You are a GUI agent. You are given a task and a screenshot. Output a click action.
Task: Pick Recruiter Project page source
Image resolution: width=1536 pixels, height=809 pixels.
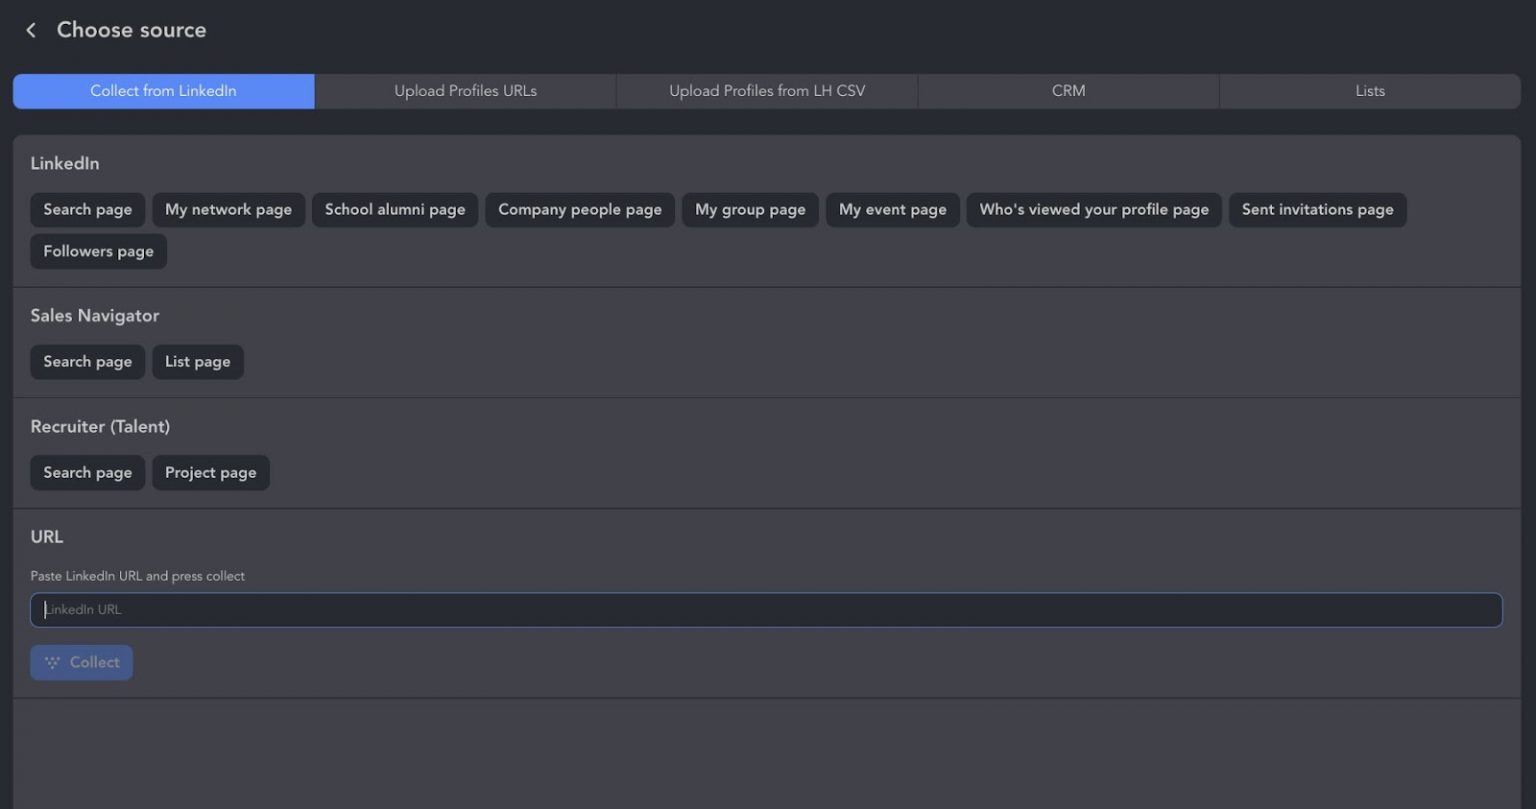coord(210,473)
